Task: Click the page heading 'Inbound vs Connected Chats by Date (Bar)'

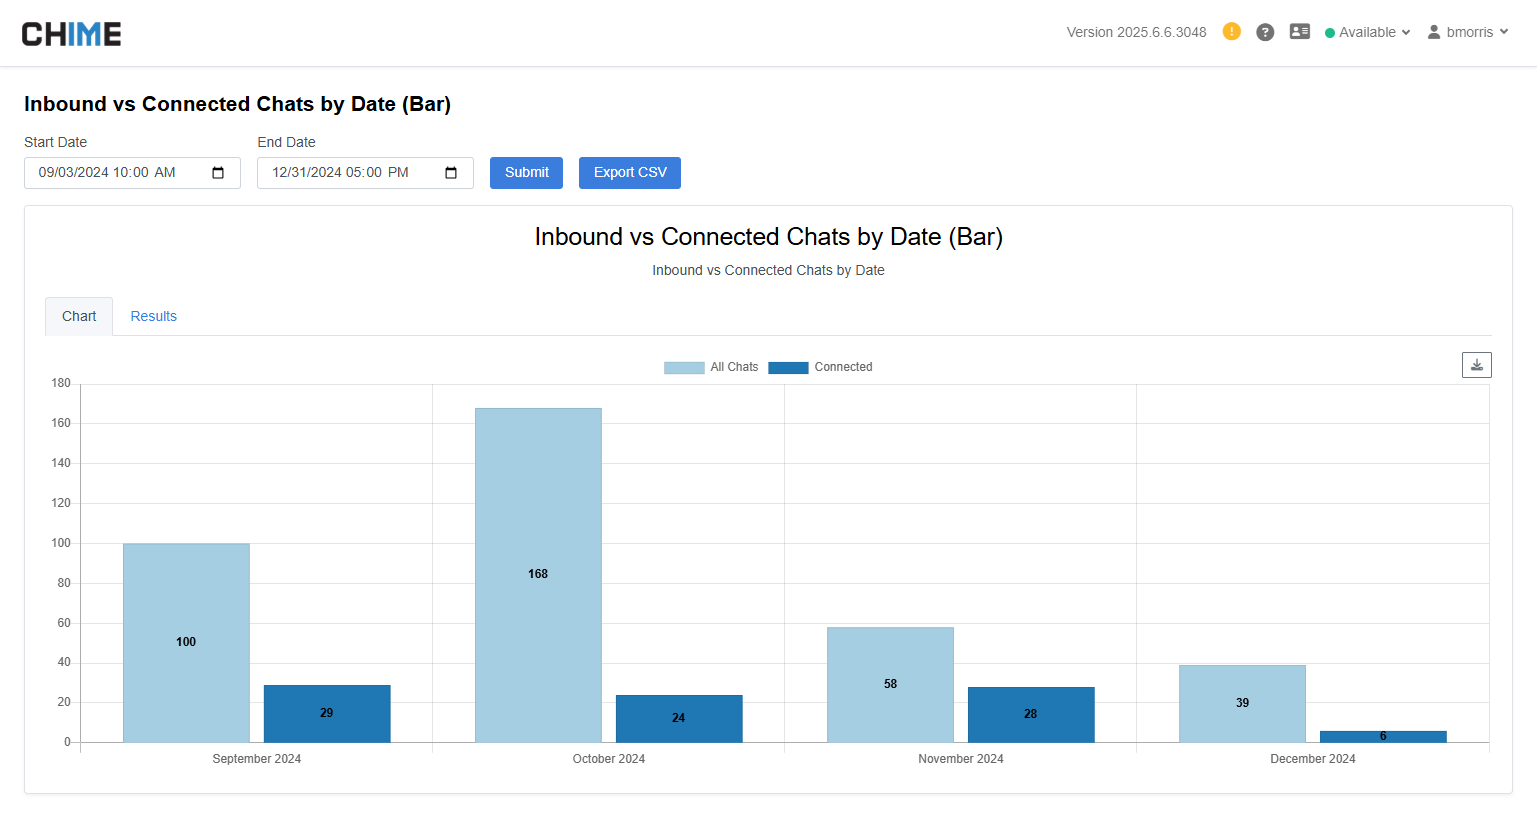Action: pyautogui.click(x=238, y=104)
